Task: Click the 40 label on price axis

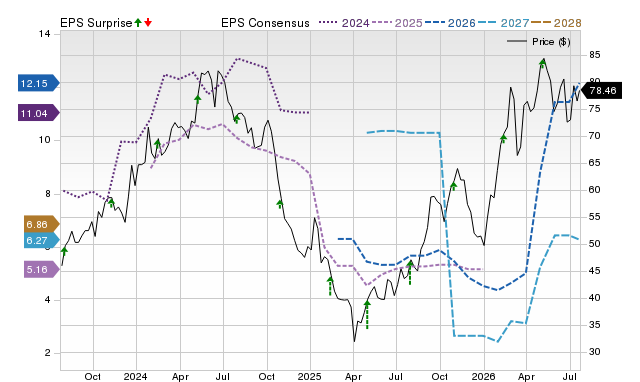Action: (x=594, y=298)
